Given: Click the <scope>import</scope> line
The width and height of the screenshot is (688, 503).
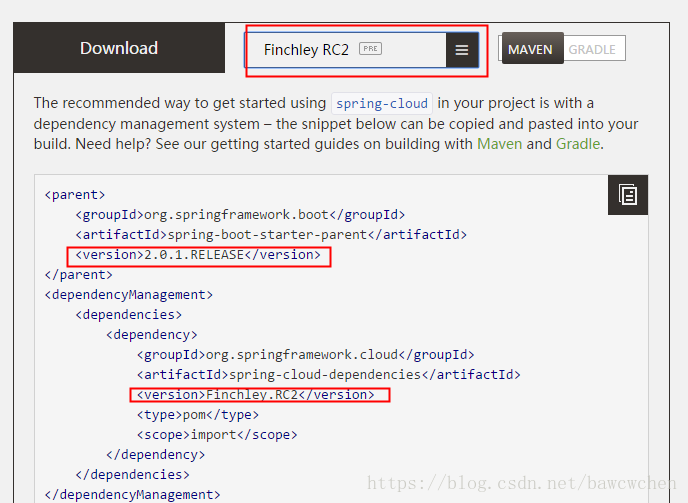Looking at the screenshot, I should (217, 435).
